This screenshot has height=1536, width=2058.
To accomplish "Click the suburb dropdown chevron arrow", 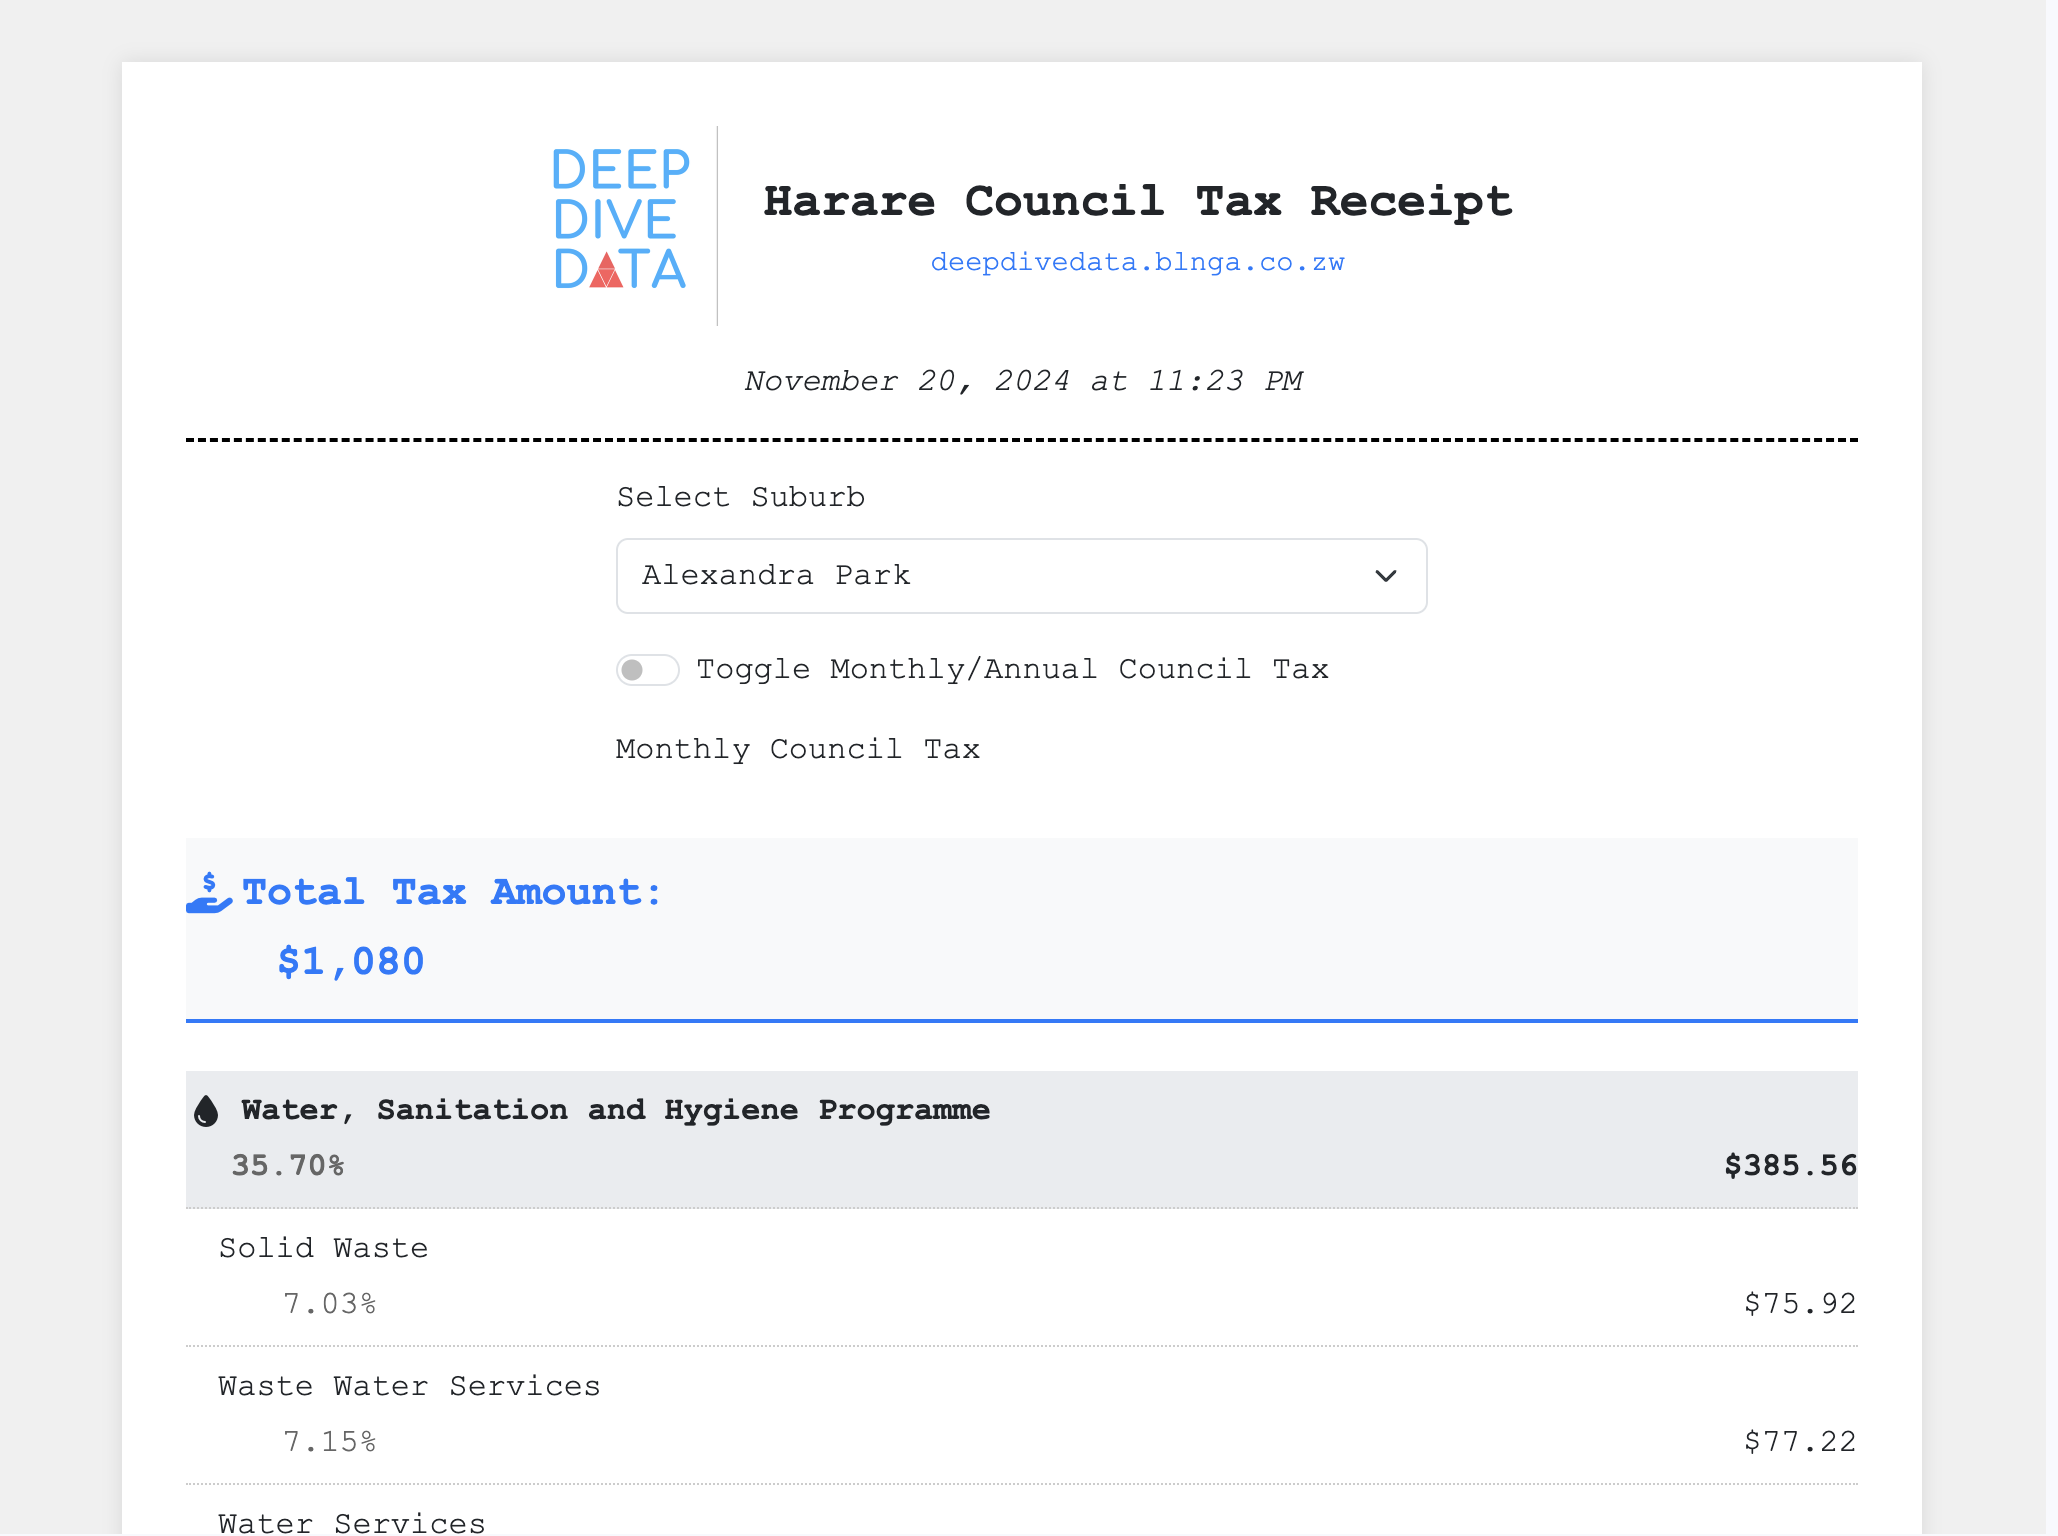I will click(1385, 576).
